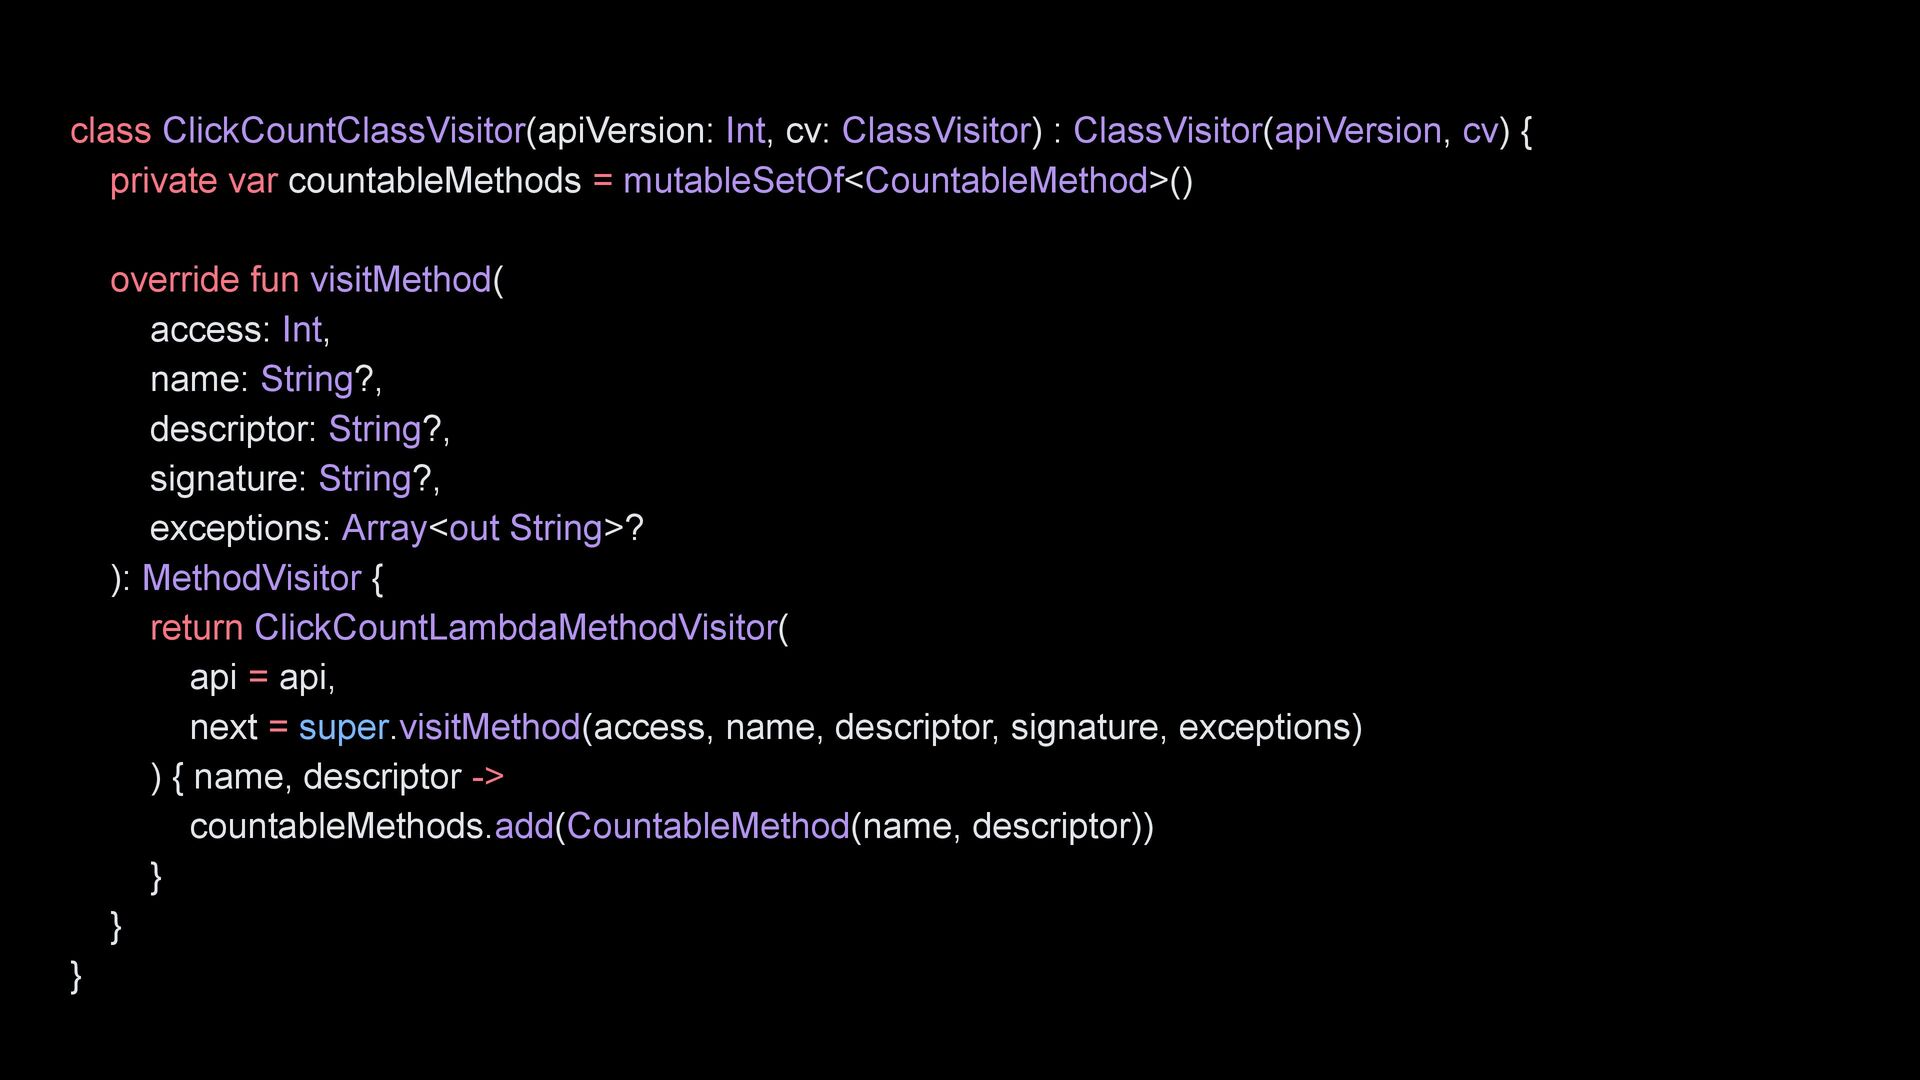1920x1080 pixels.
Task: Select the 'private' modifier keyword
Action: 163,181
